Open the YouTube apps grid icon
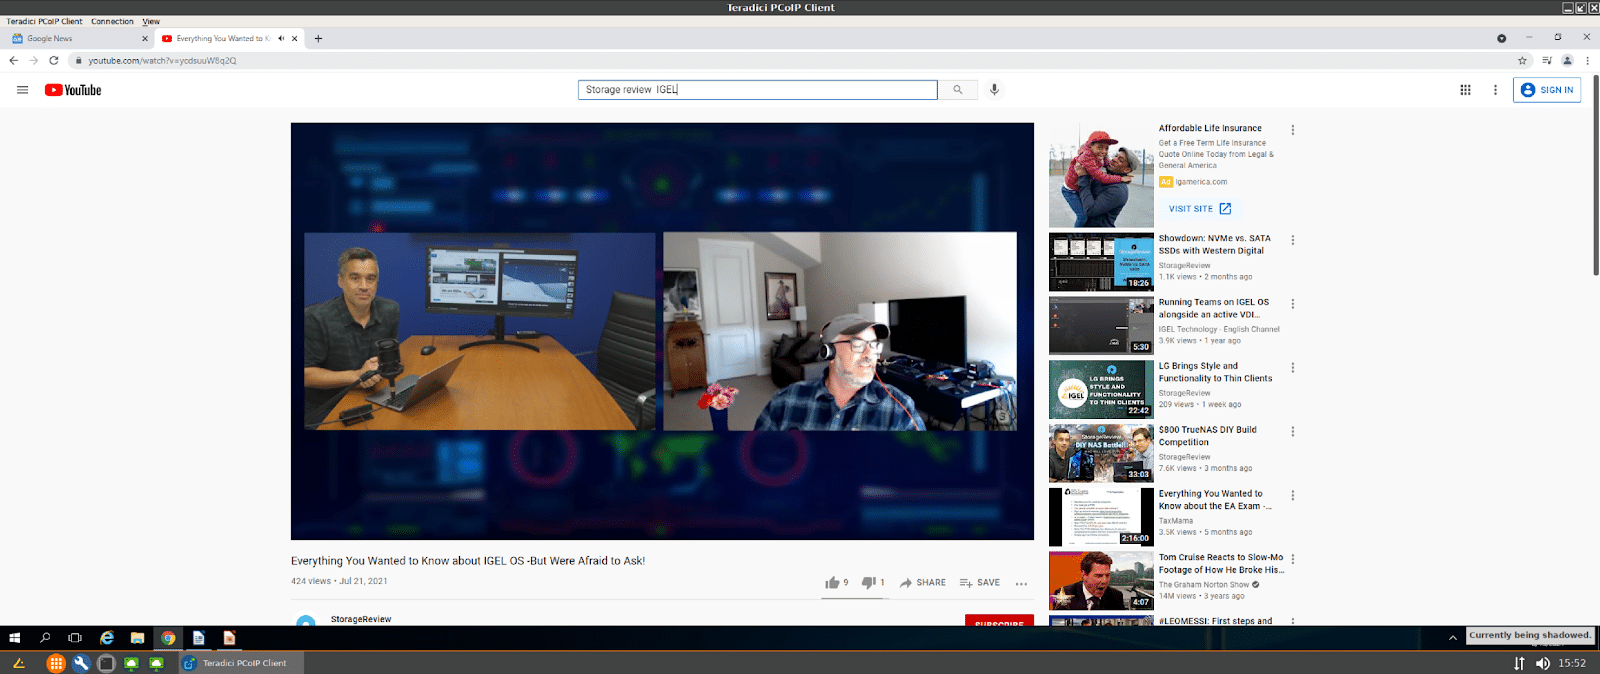The height and width of the screenshot is (674, 1600). click(1465, 90)
